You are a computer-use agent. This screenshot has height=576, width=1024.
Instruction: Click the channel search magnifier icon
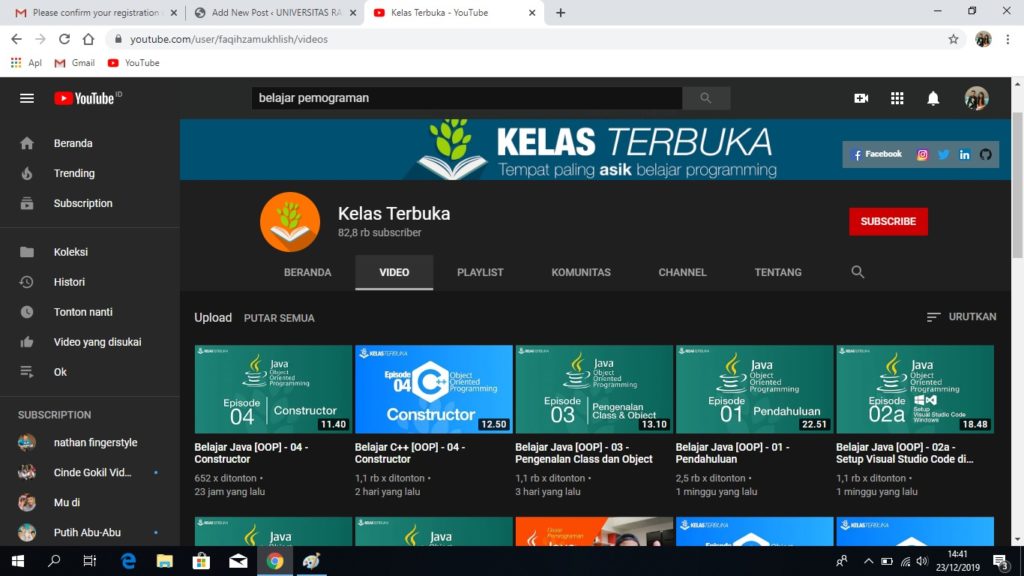[x=857, y=272]
